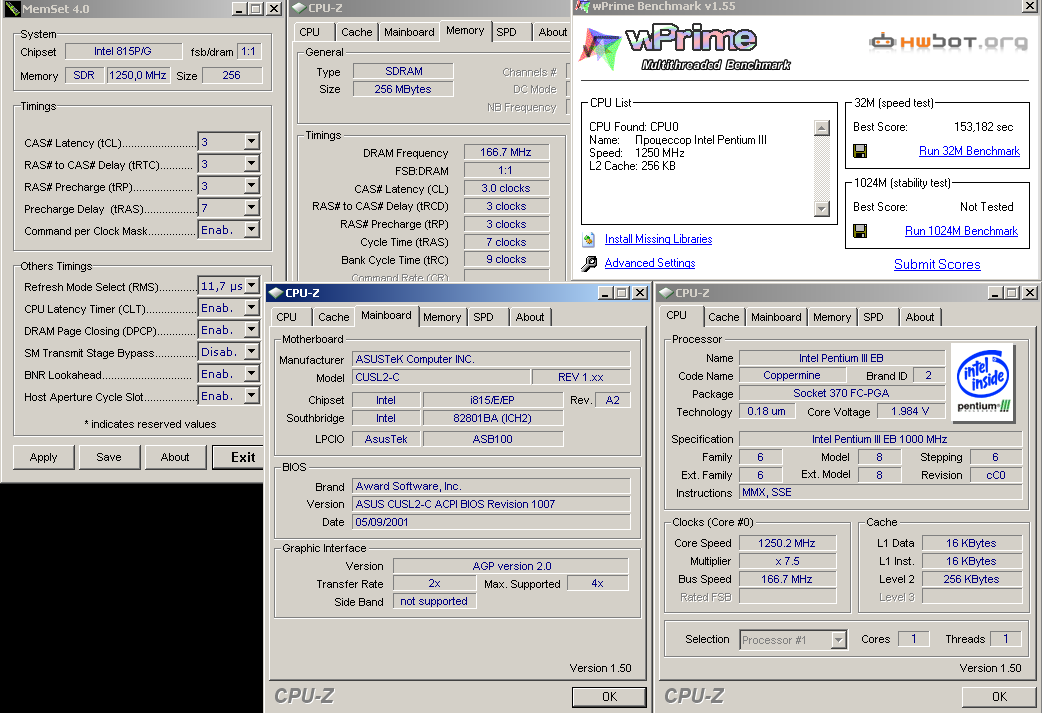The width and height of the screenshot is (1042, 713).
Task: Open the Precharge Delay (tRAS) dropdown
Action: (251, 207)
